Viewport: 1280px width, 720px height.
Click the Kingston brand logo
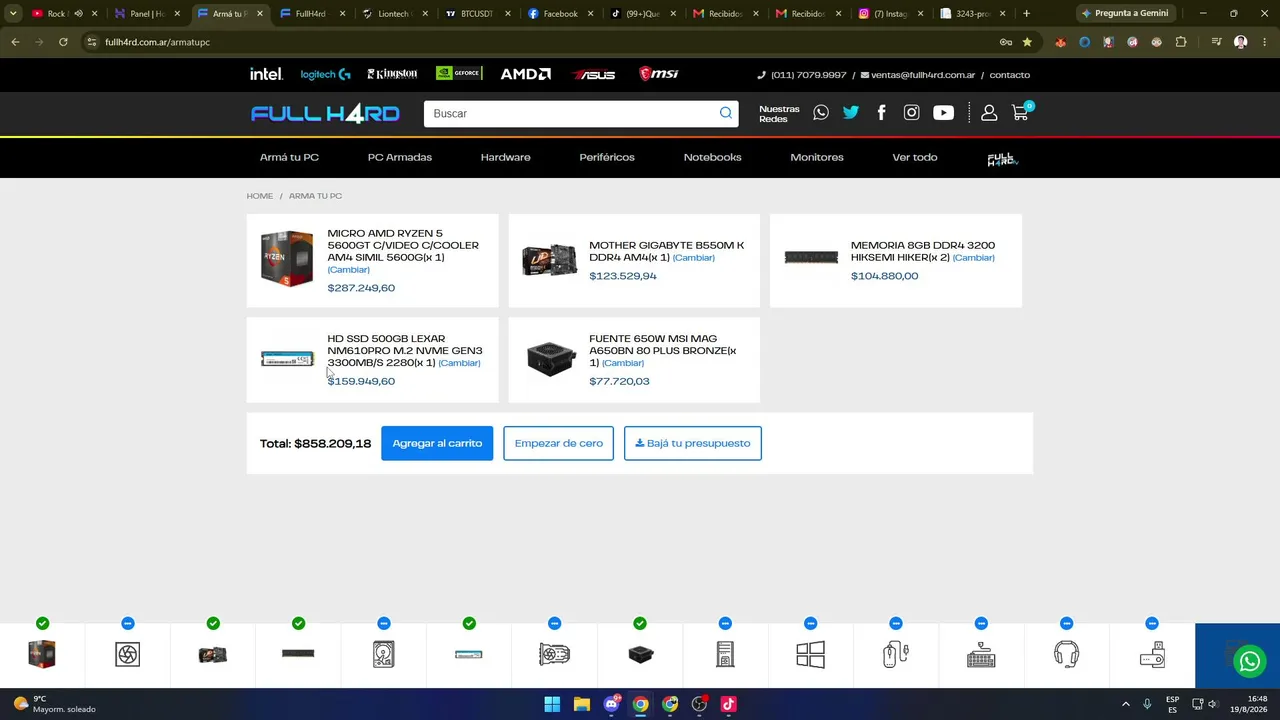[x=392, y=74]
